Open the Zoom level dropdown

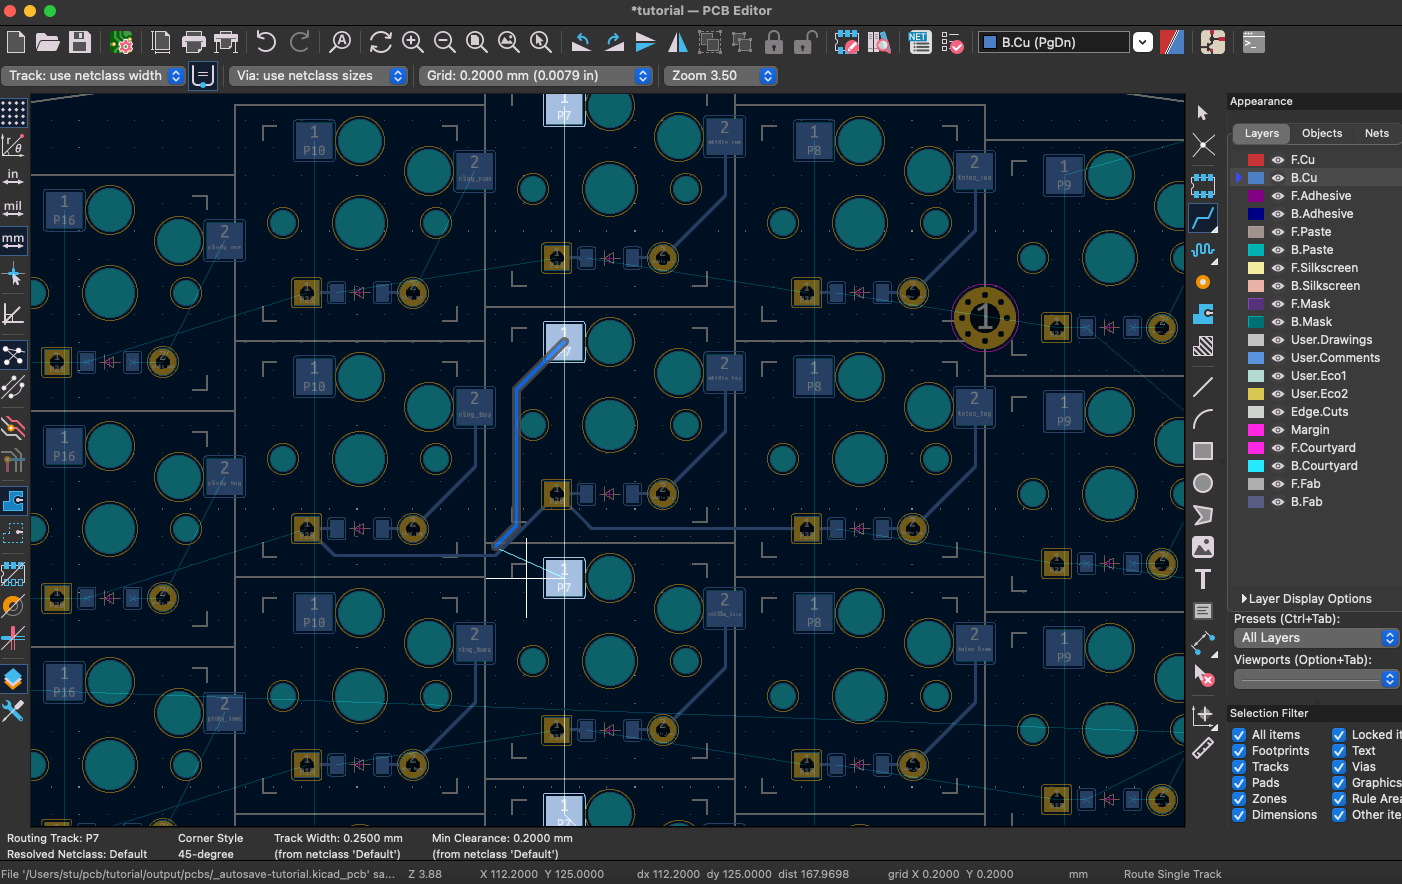pos(768,75)
